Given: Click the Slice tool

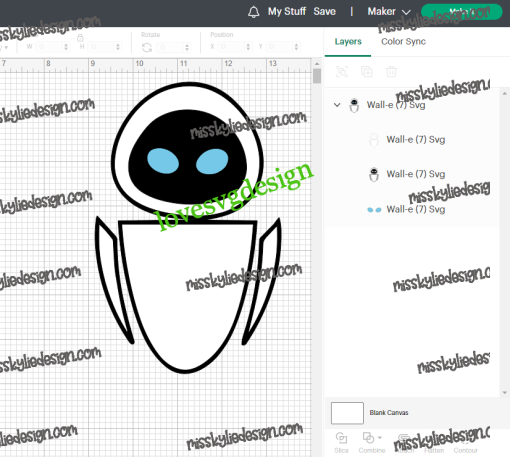Looking at the screenshot, I should pos(341,442).
